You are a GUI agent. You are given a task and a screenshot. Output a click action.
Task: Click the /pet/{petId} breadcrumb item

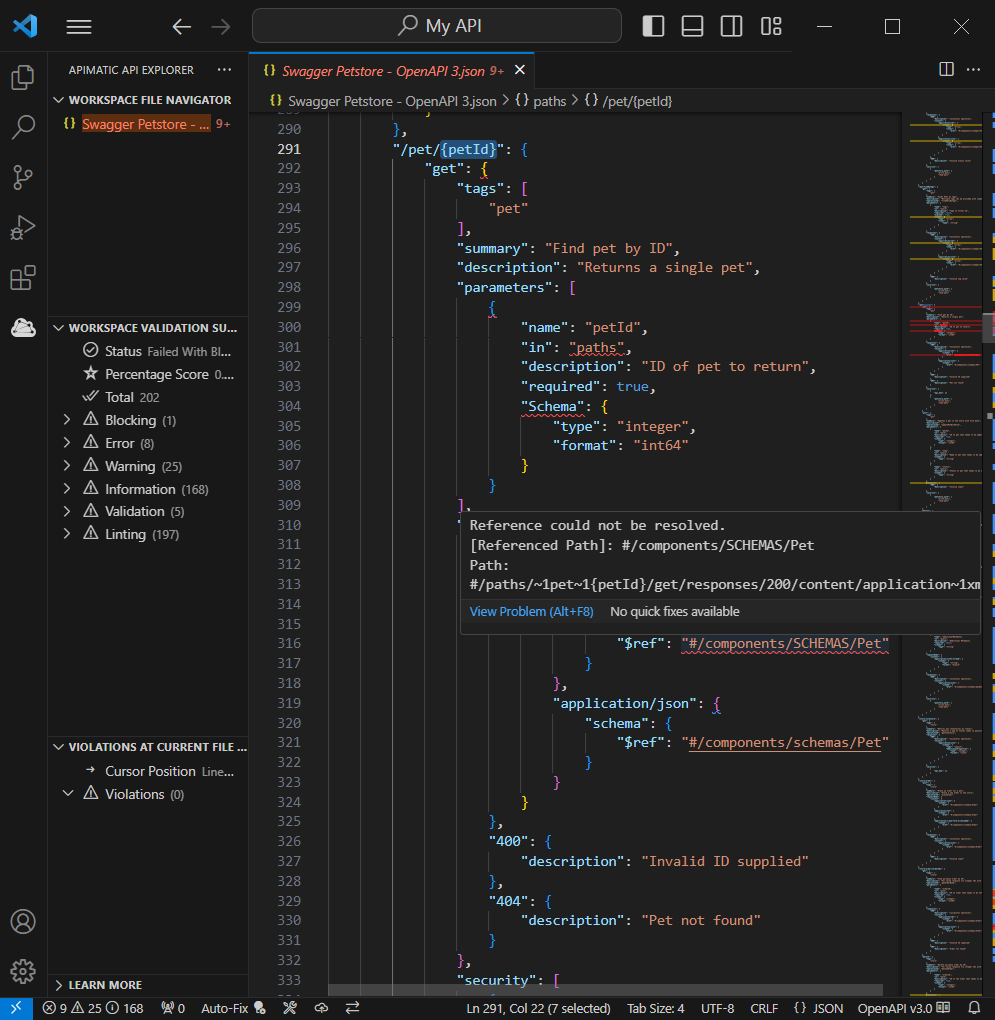628,101
